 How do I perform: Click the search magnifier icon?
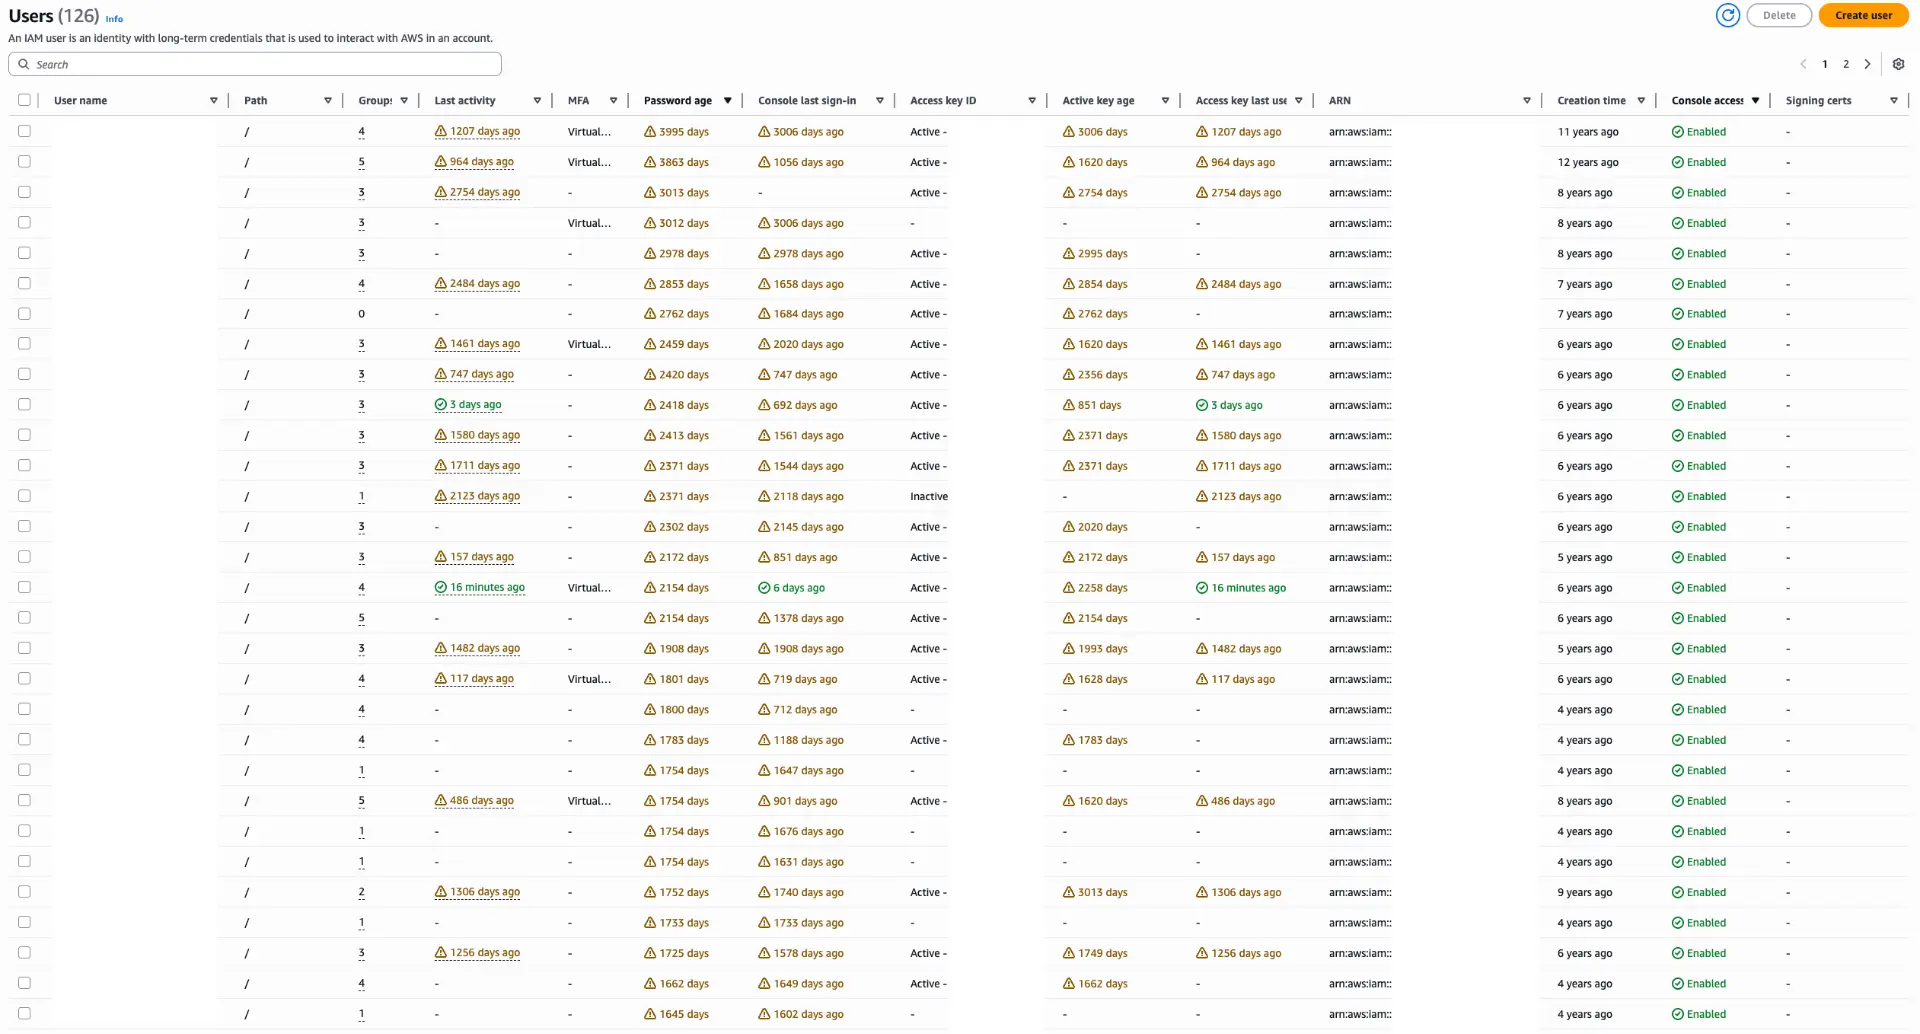[23, 64]
